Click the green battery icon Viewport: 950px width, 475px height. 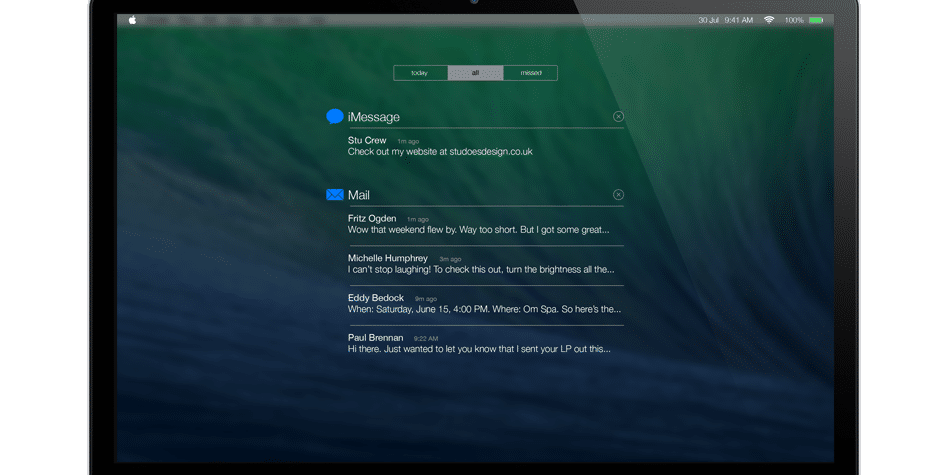pos(816,20)
